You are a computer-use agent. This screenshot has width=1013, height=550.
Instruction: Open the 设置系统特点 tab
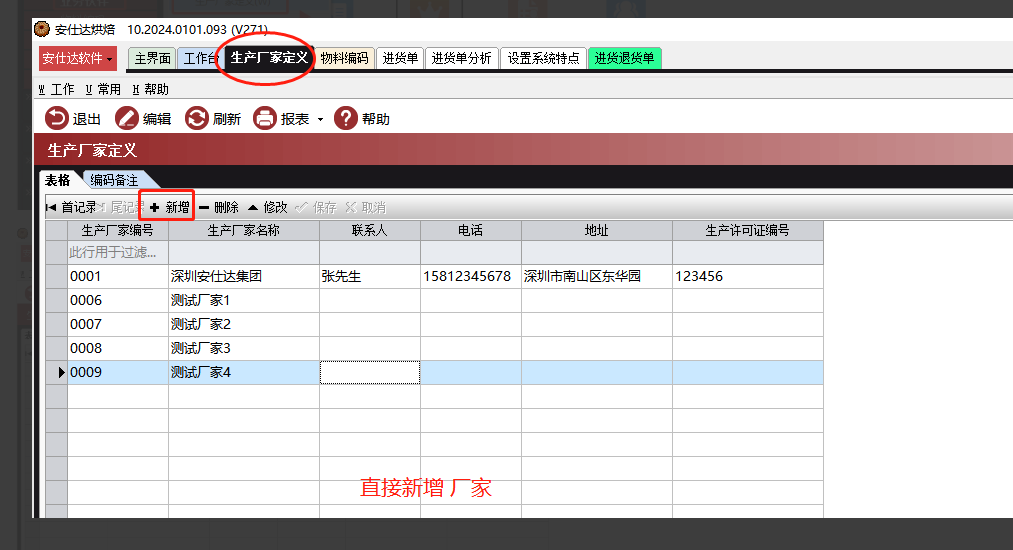point(543,59)
